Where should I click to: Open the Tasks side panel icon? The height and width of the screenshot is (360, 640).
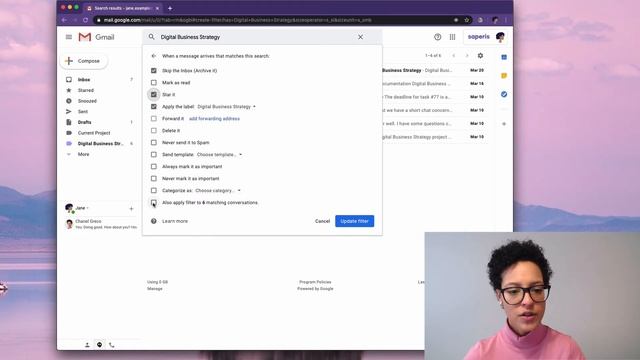click(x=504, y=94)
